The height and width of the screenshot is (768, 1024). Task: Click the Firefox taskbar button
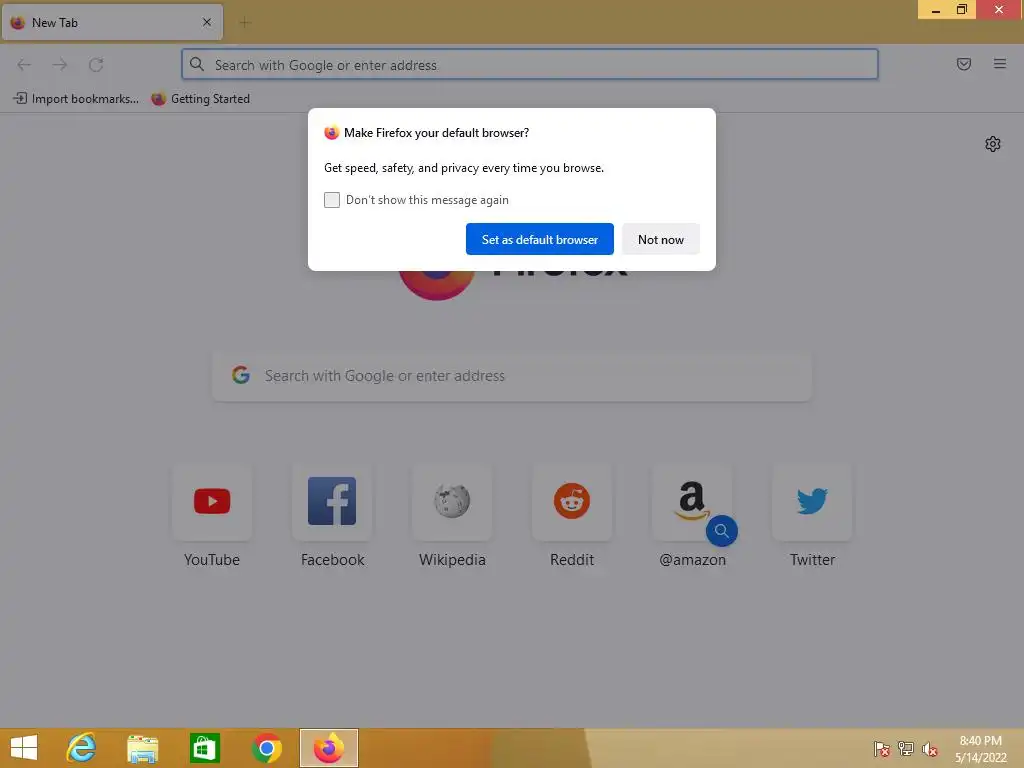tap(328, 748)
